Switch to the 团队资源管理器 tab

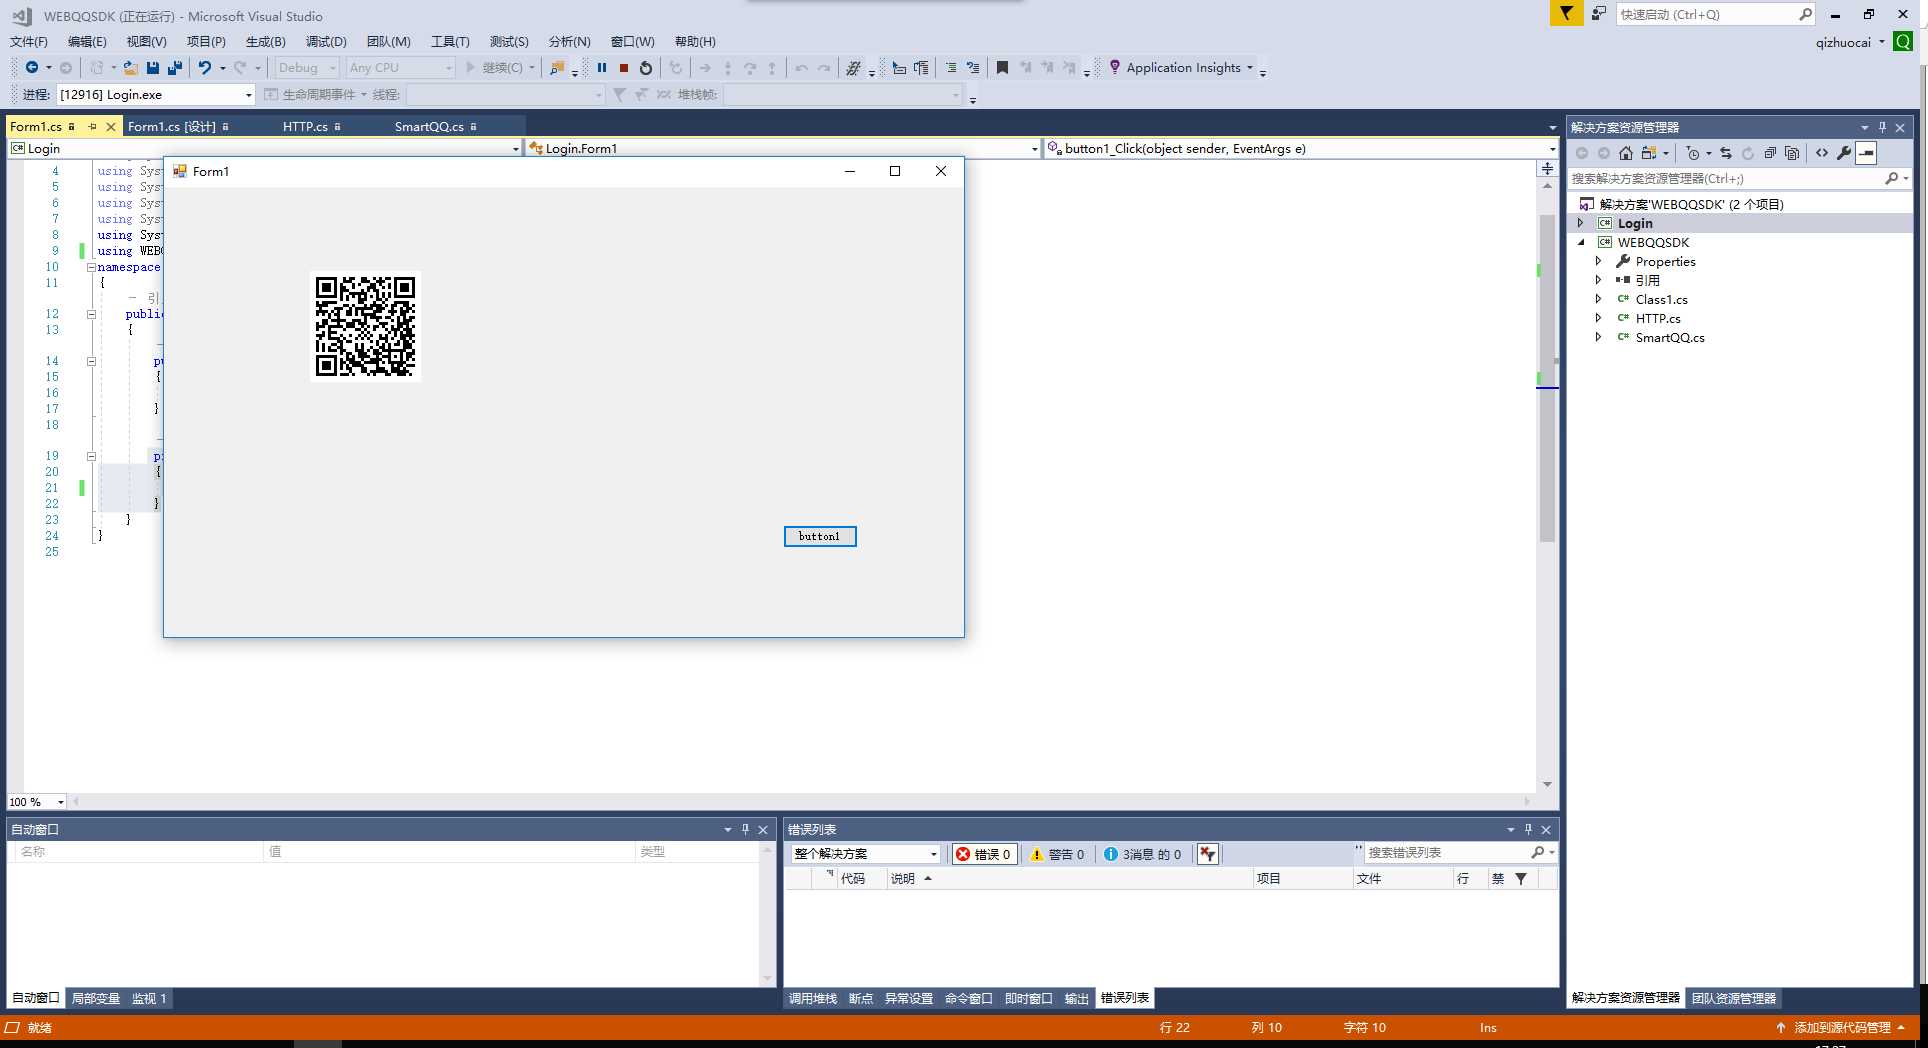click(x=1734, y=999)
